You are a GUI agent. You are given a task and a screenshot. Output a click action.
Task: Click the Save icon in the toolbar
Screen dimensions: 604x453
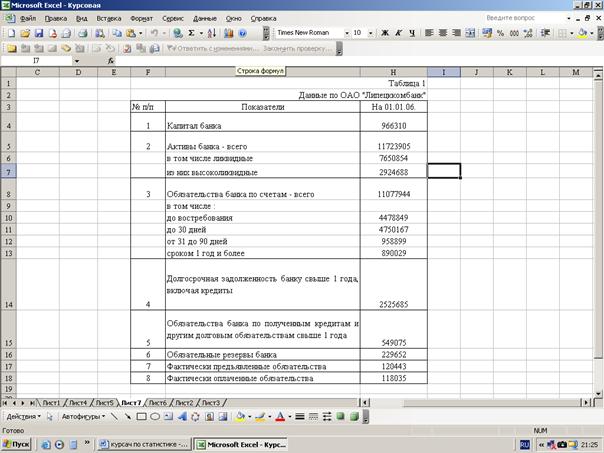click(x=38, y=33)
